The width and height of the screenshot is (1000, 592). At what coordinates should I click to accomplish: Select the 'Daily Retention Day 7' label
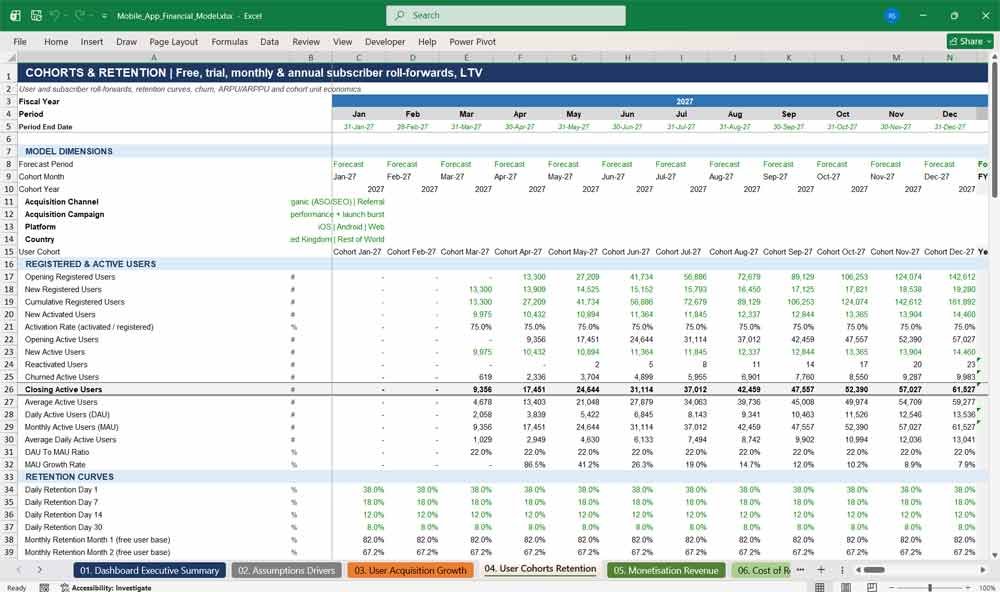click(61, 502)
